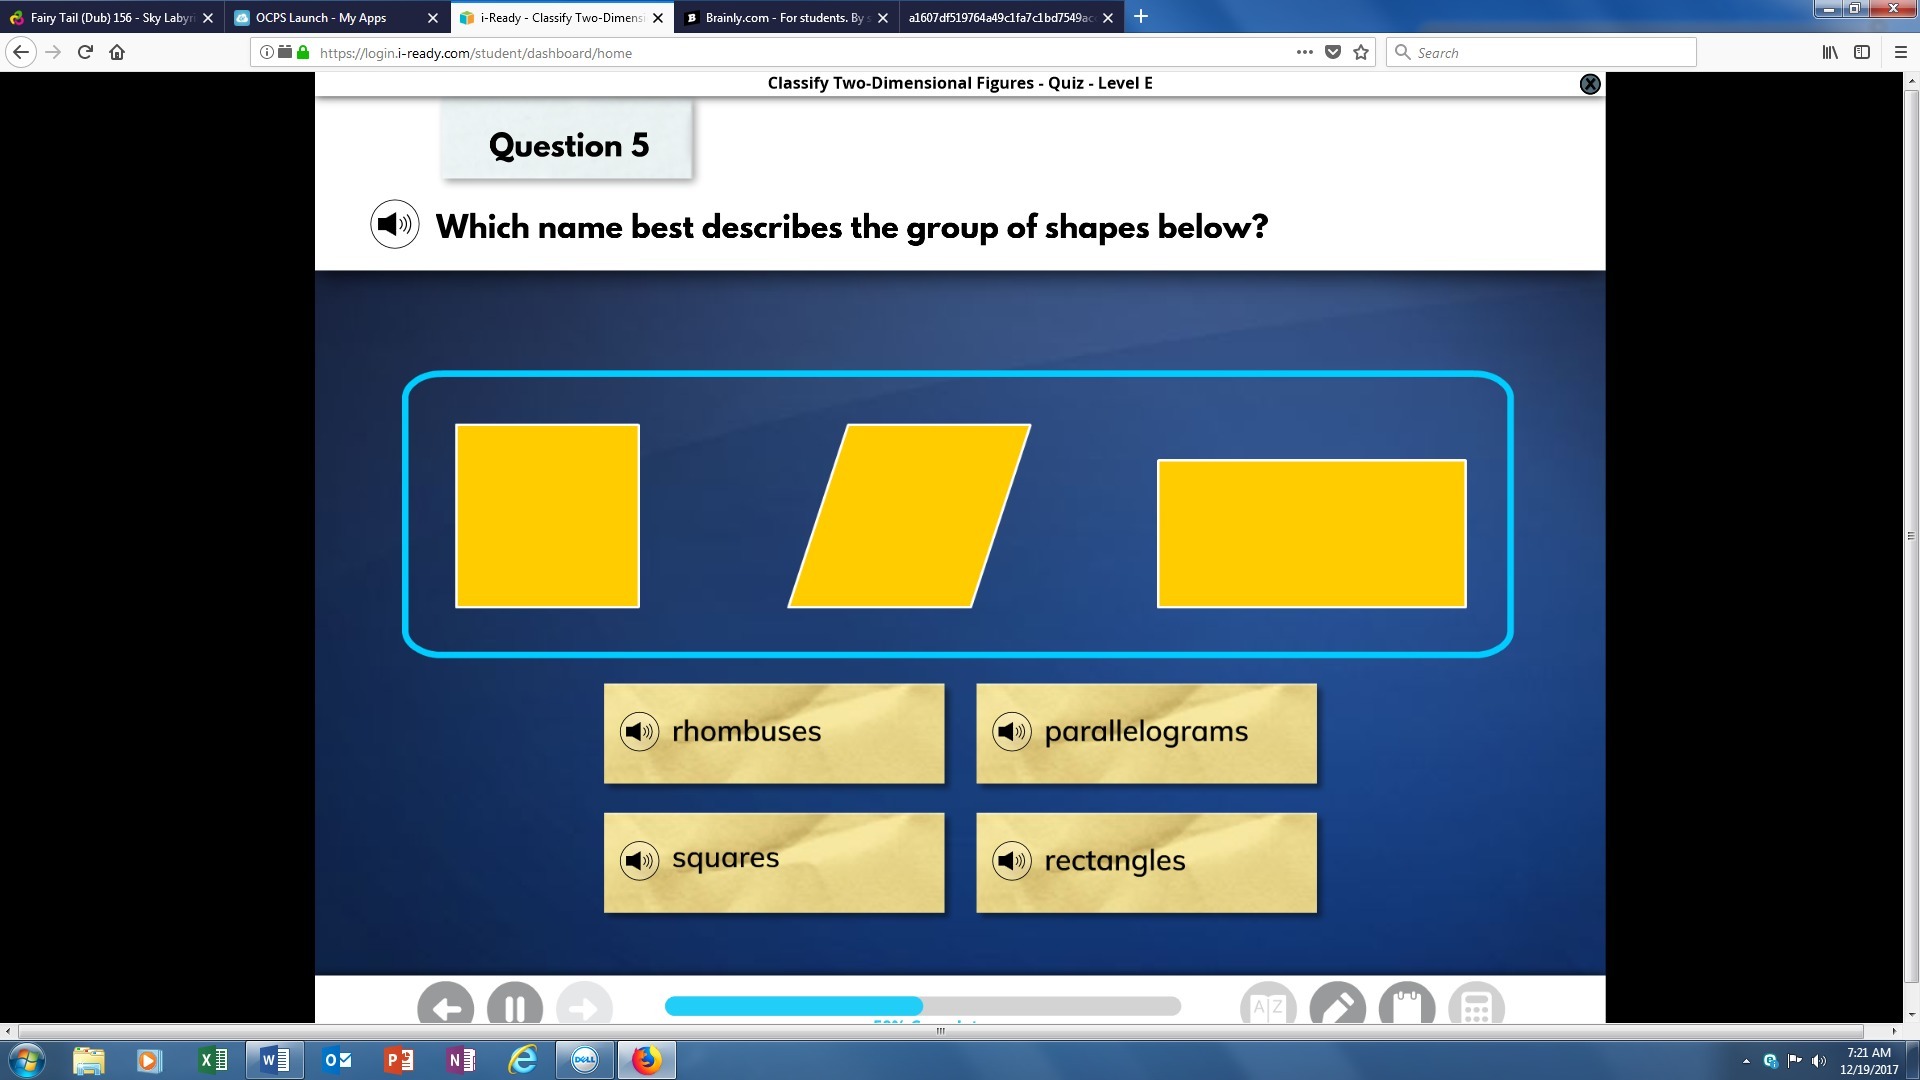The height and width of the screenshot is (1080, 1920).
Task: Open the pencil drawing tool
Action: coord(1337,1006)
